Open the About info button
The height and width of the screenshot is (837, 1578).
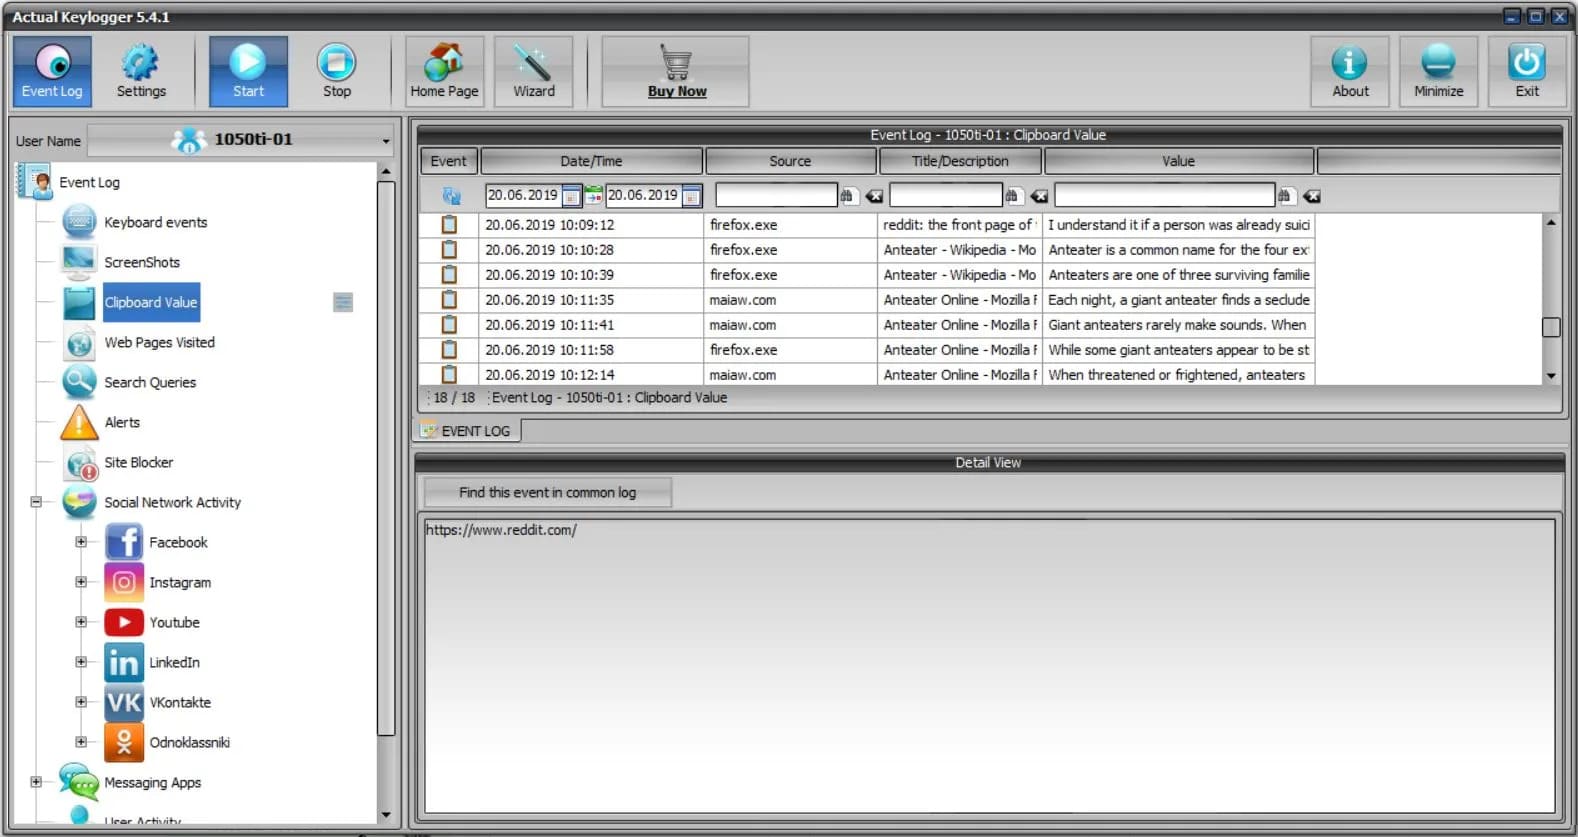pyautogui.click(x=1350, y=72)
